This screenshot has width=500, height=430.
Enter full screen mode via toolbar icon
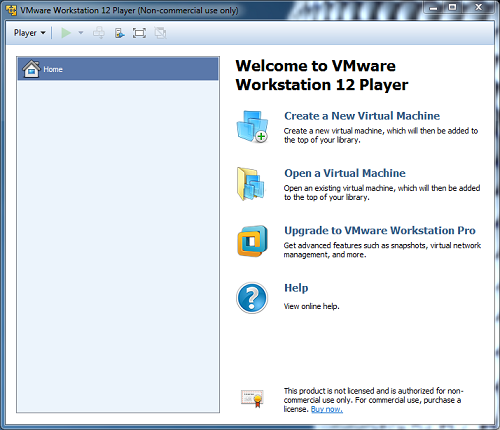[139, 33]
